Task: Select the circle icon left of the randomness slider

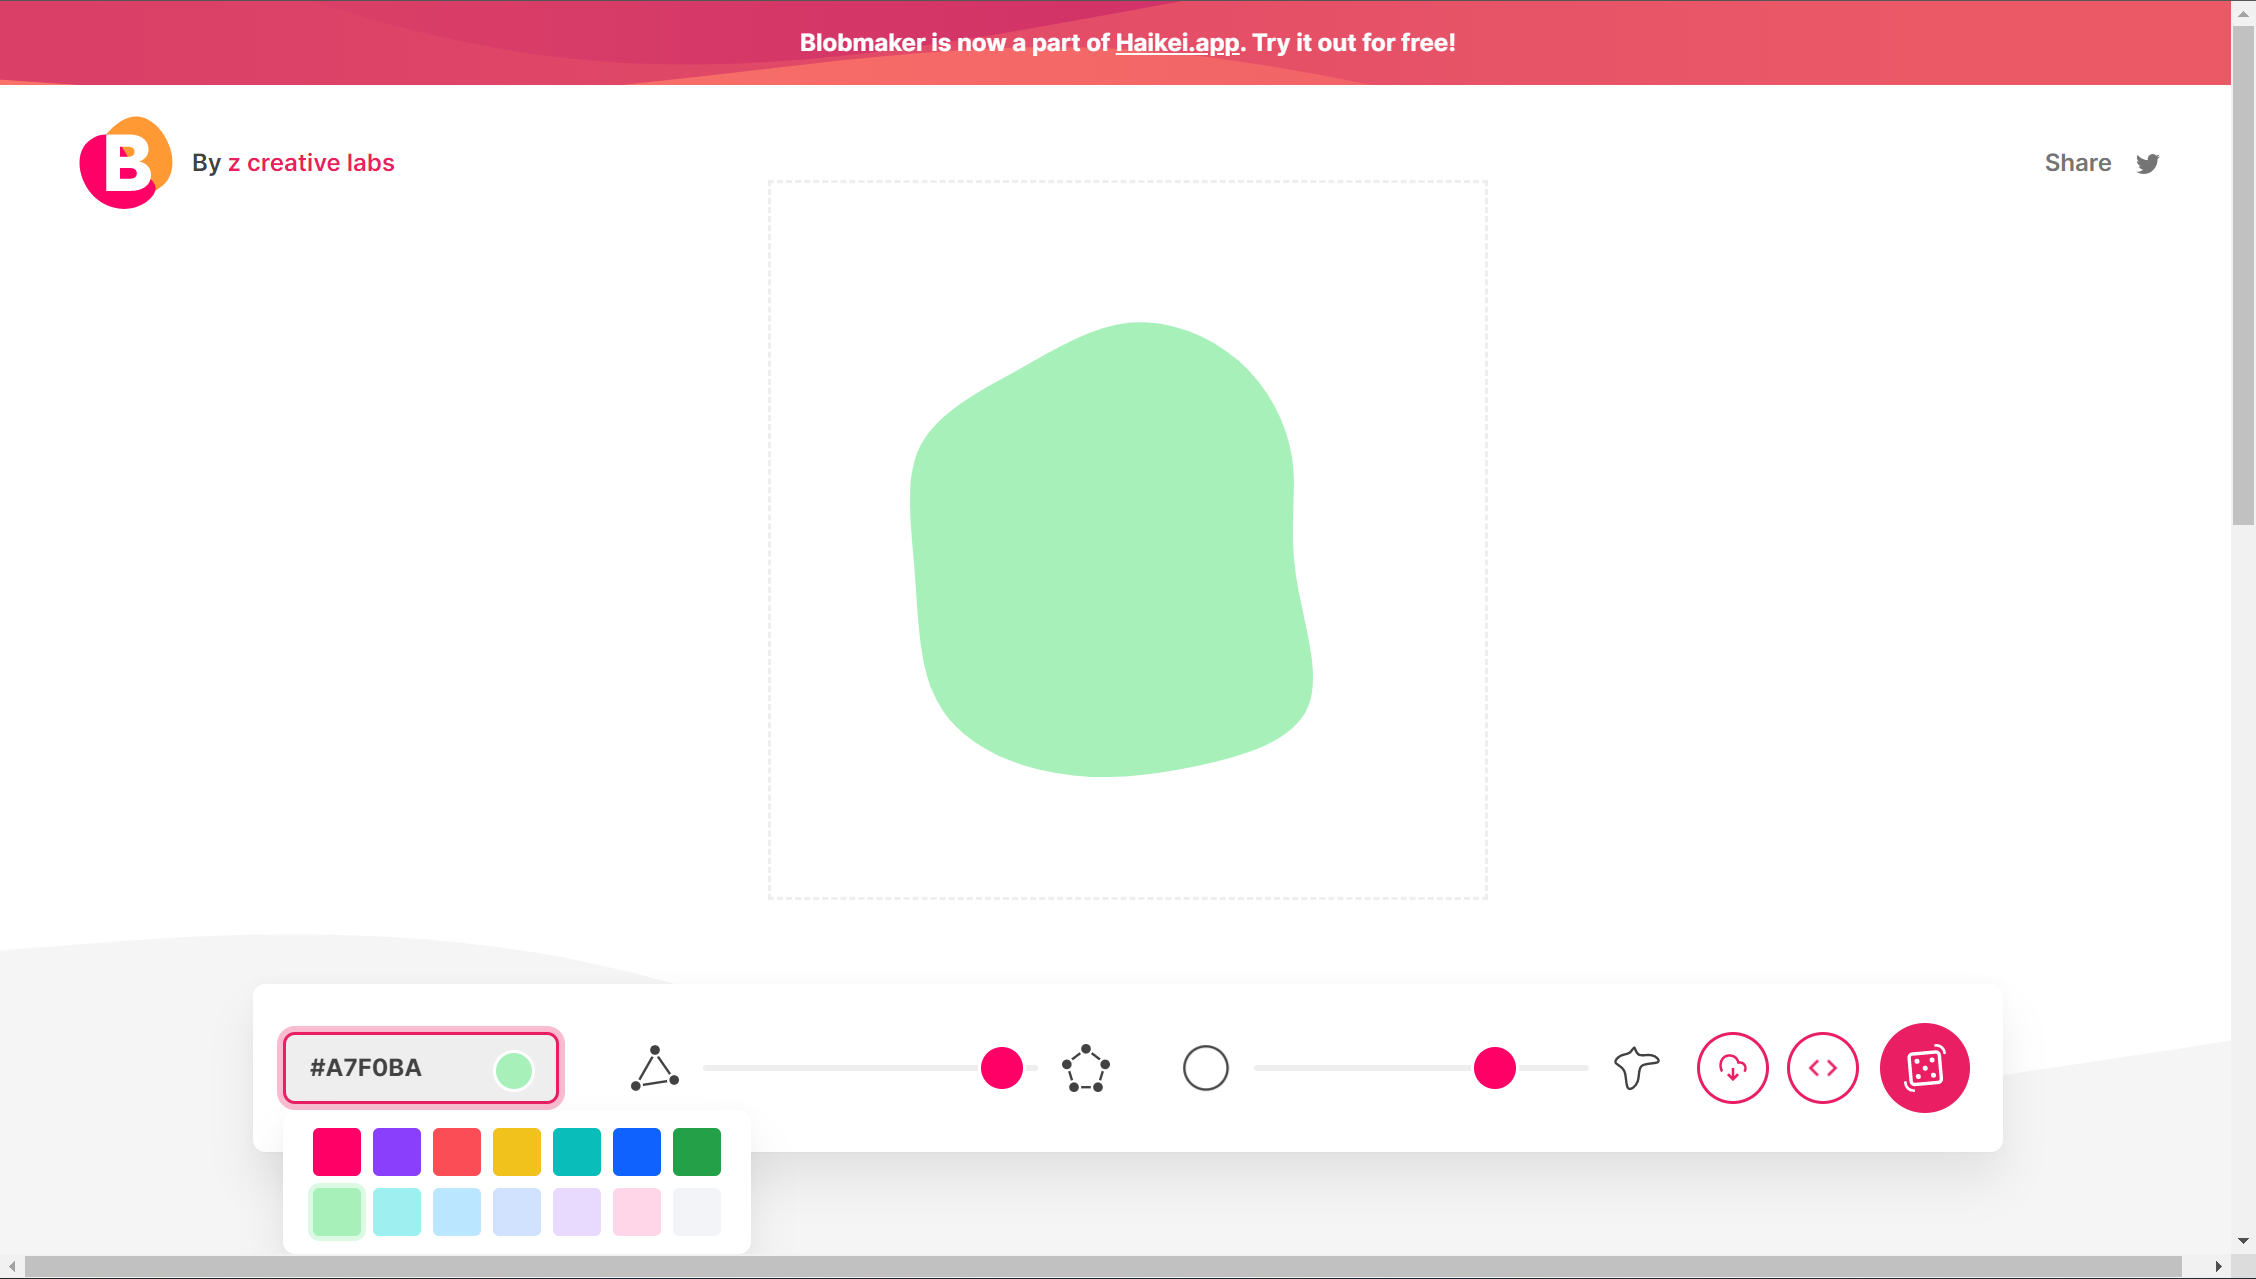Action: [1206, 1067]
